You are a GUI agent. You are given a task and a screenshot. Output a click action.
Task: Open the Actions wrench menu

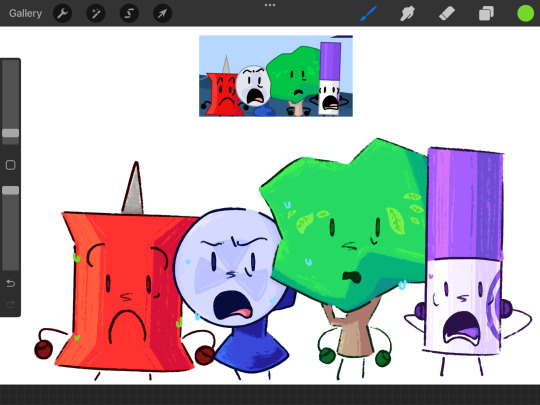62,13
